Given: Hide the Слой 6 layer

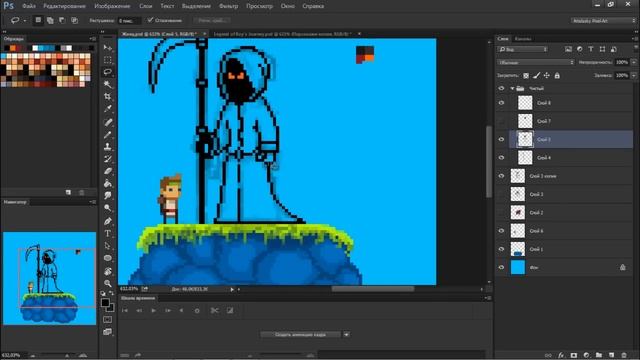Looking at the screenshot, I should point(501,231).
